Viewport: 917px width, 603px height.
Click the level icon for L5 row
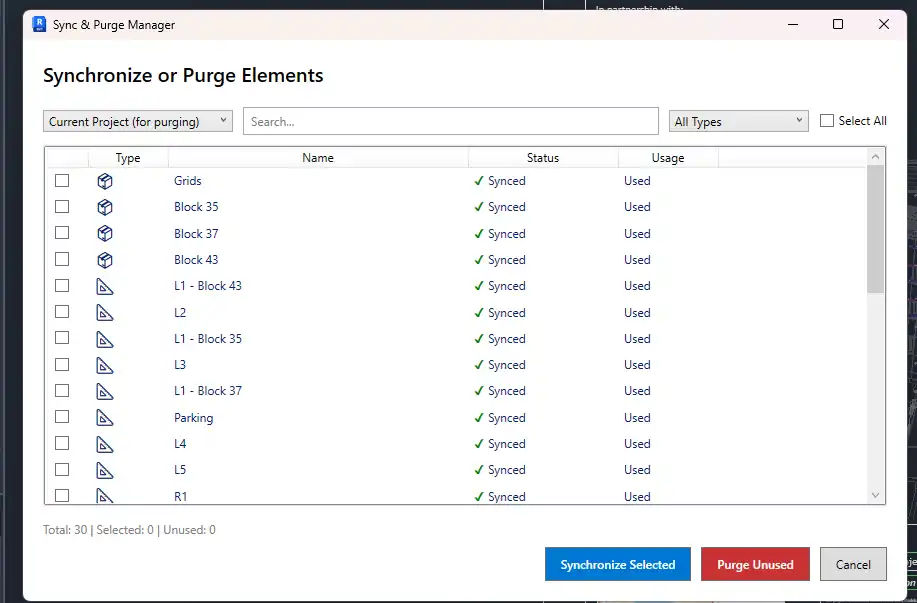(x=105, y=470)
